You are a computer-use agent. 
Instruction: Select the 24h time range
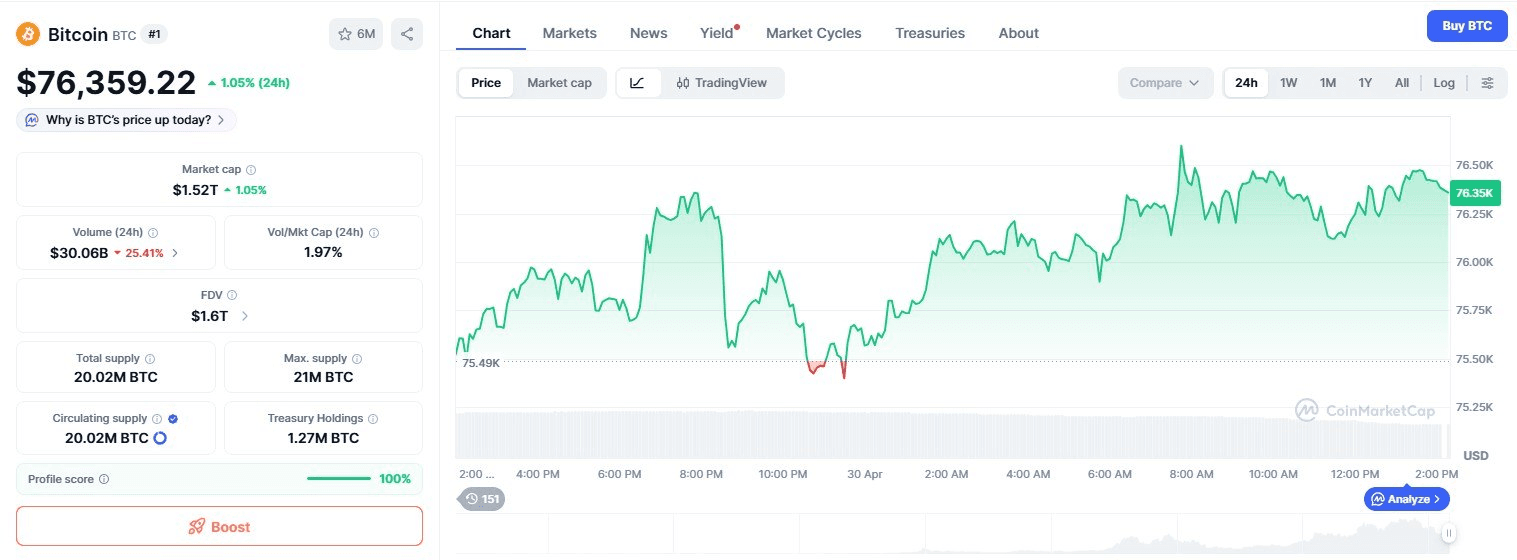[x=1246, y=83]
